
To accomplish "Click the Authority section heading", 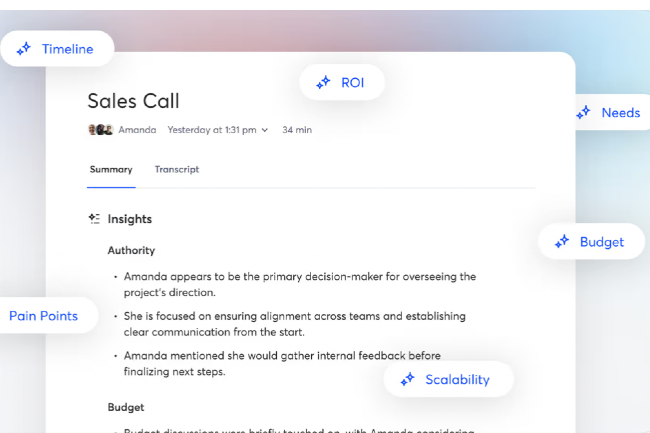I will 131,250.
